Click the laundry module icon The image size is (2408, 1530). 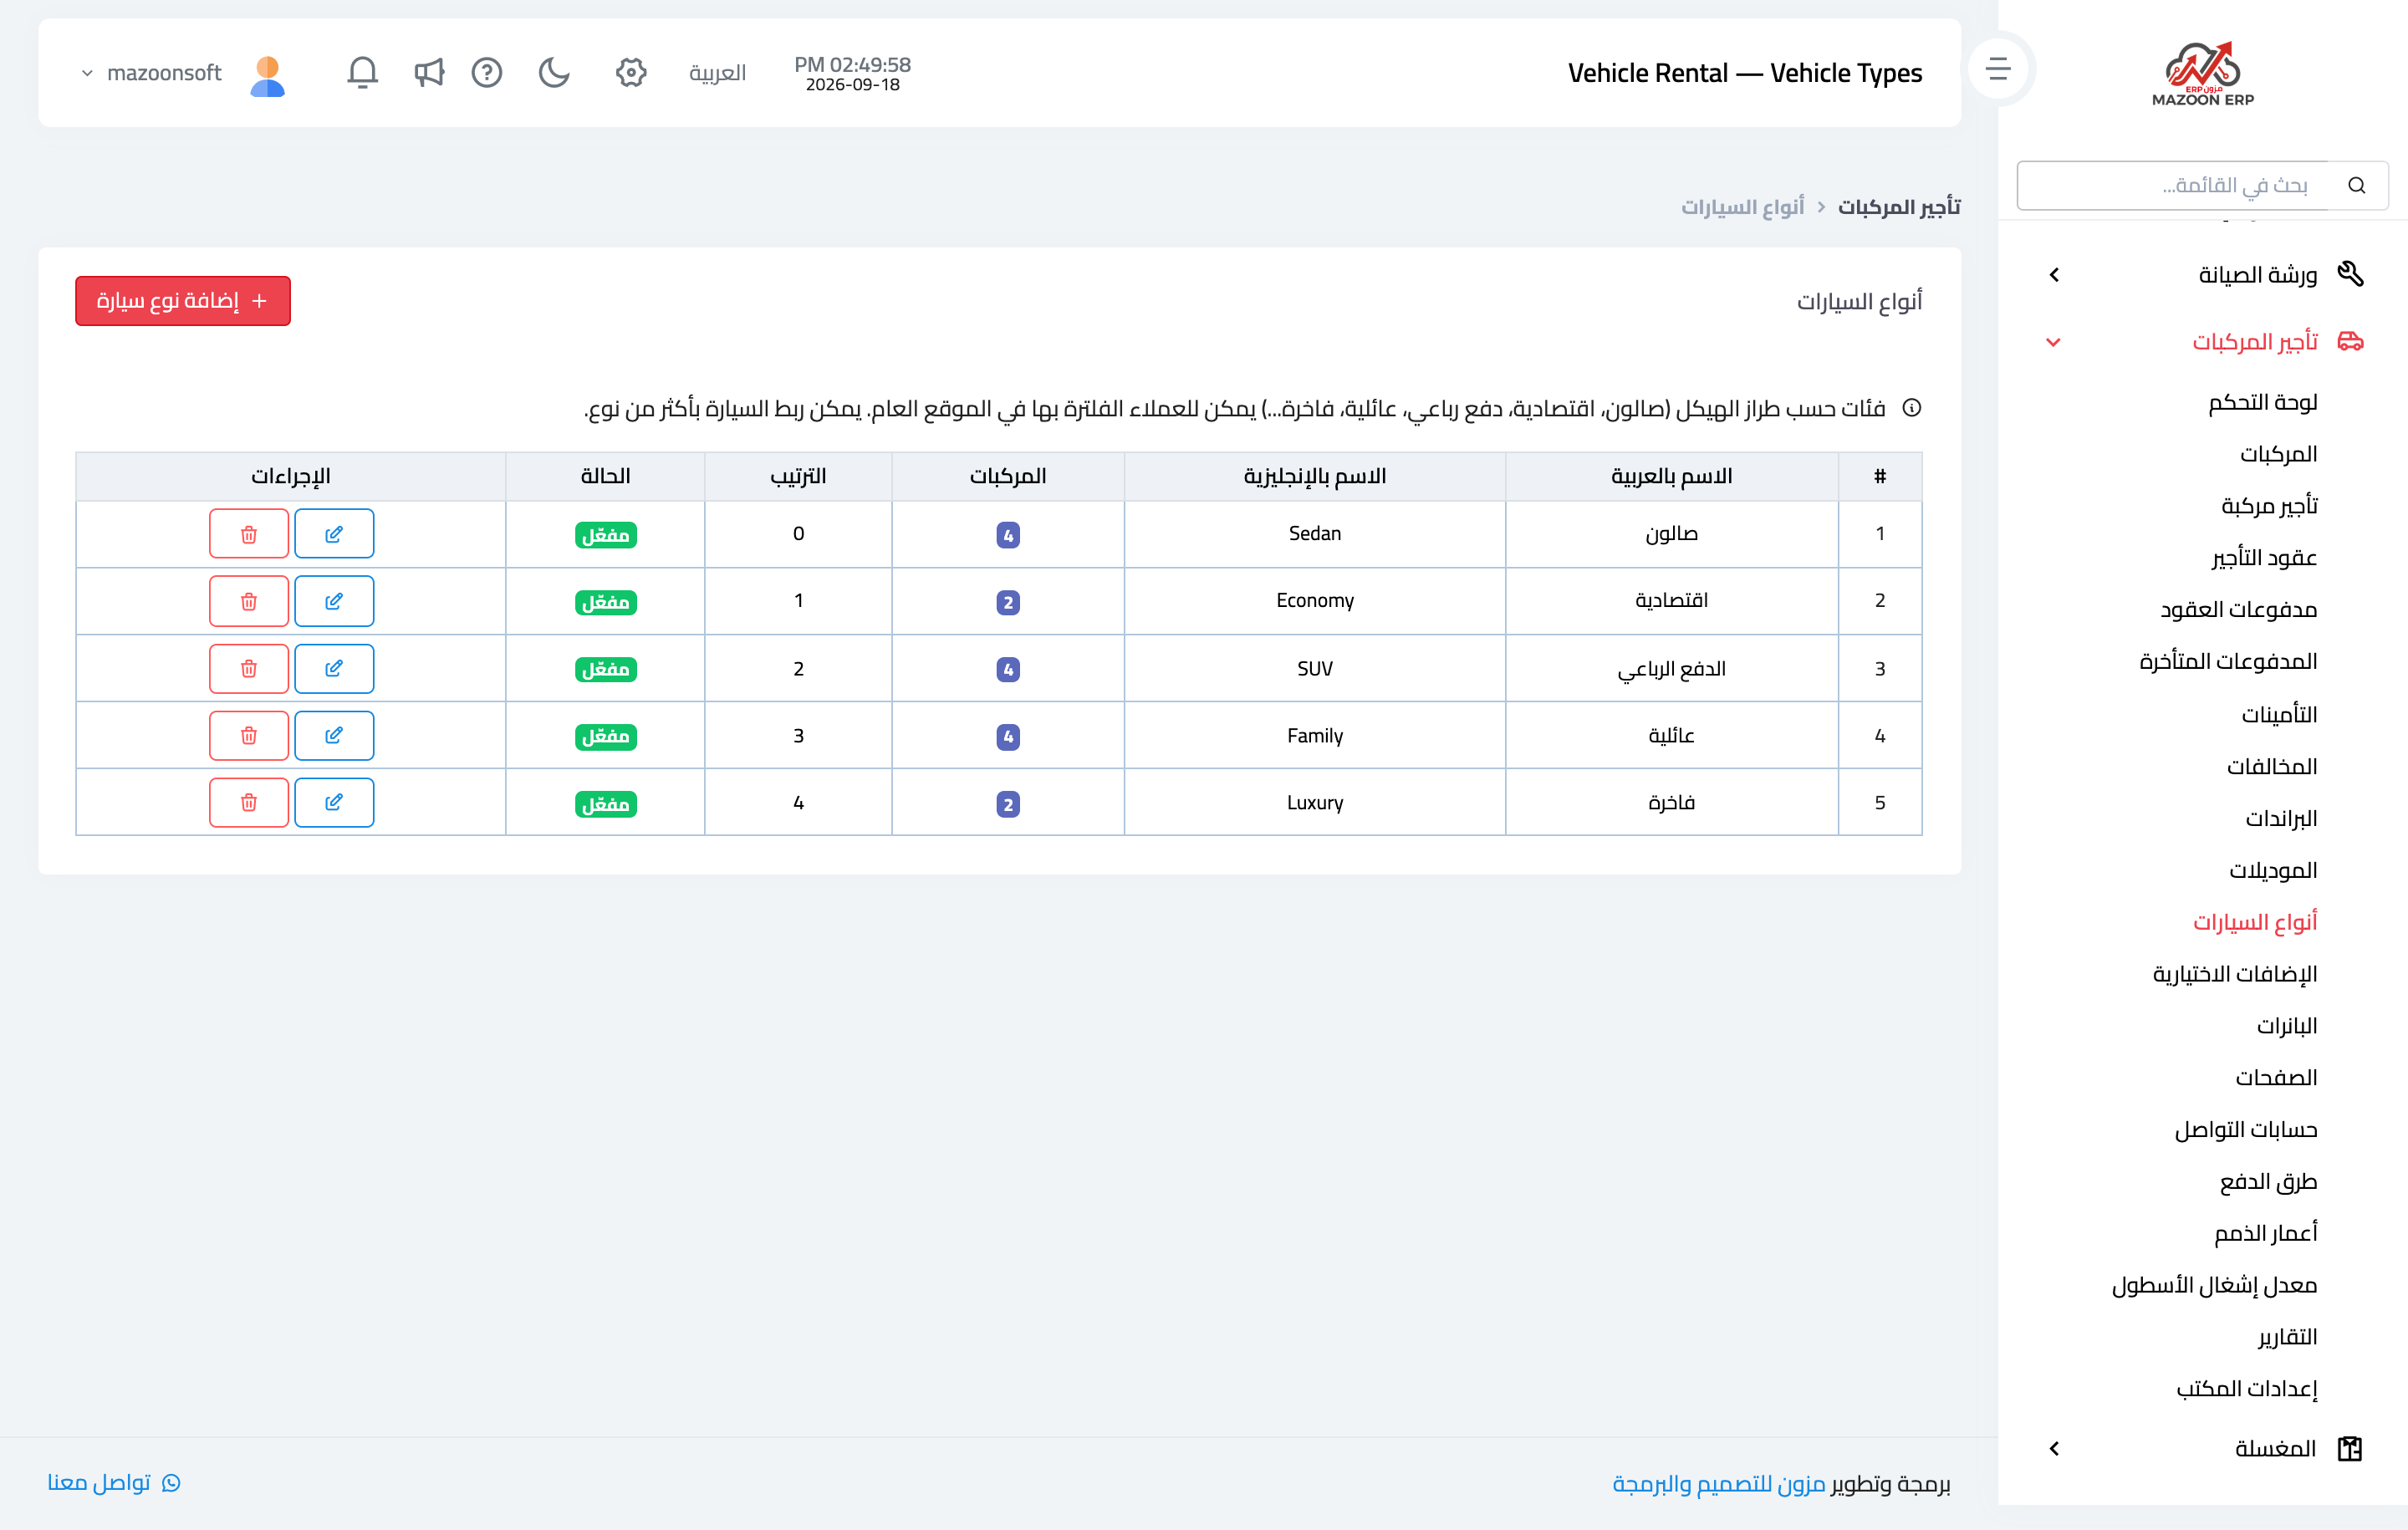click(x=2350, y=1448)
